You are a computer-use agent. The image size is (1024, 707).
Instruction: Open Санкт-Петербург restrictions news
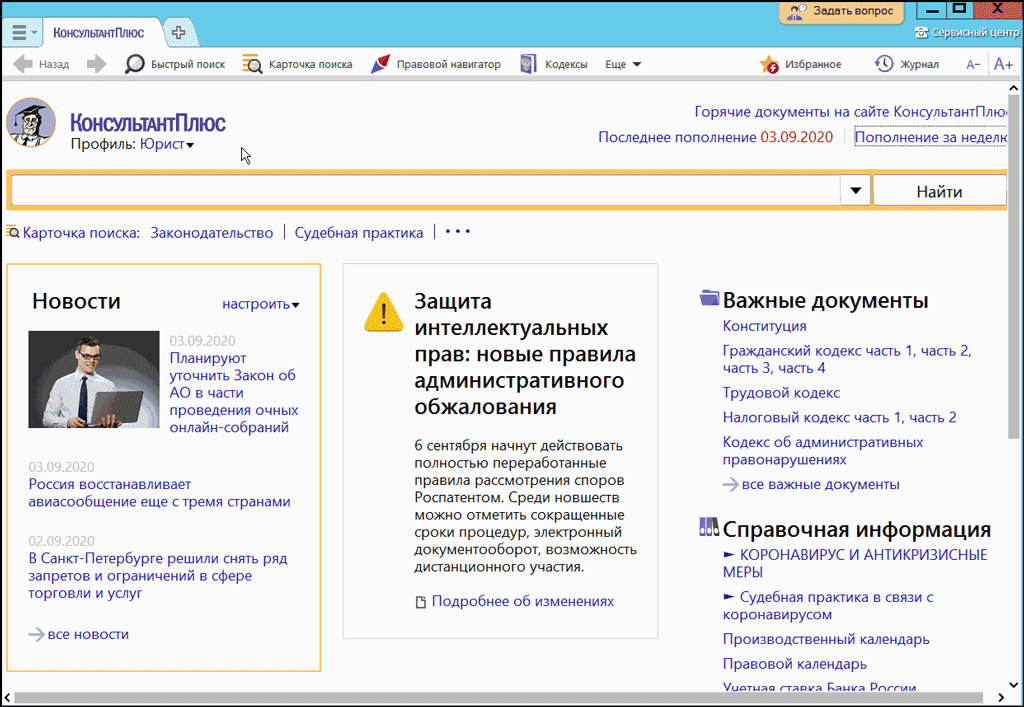pyautogui.click(x=157, y=576)
